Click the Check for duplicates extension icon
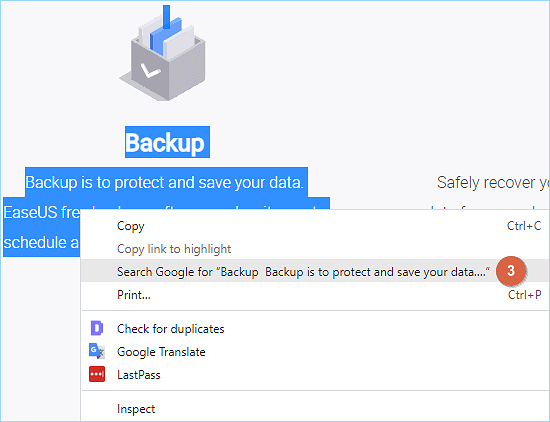The width and height of the screenshot is (550, 422). click(x=97, y=328)
